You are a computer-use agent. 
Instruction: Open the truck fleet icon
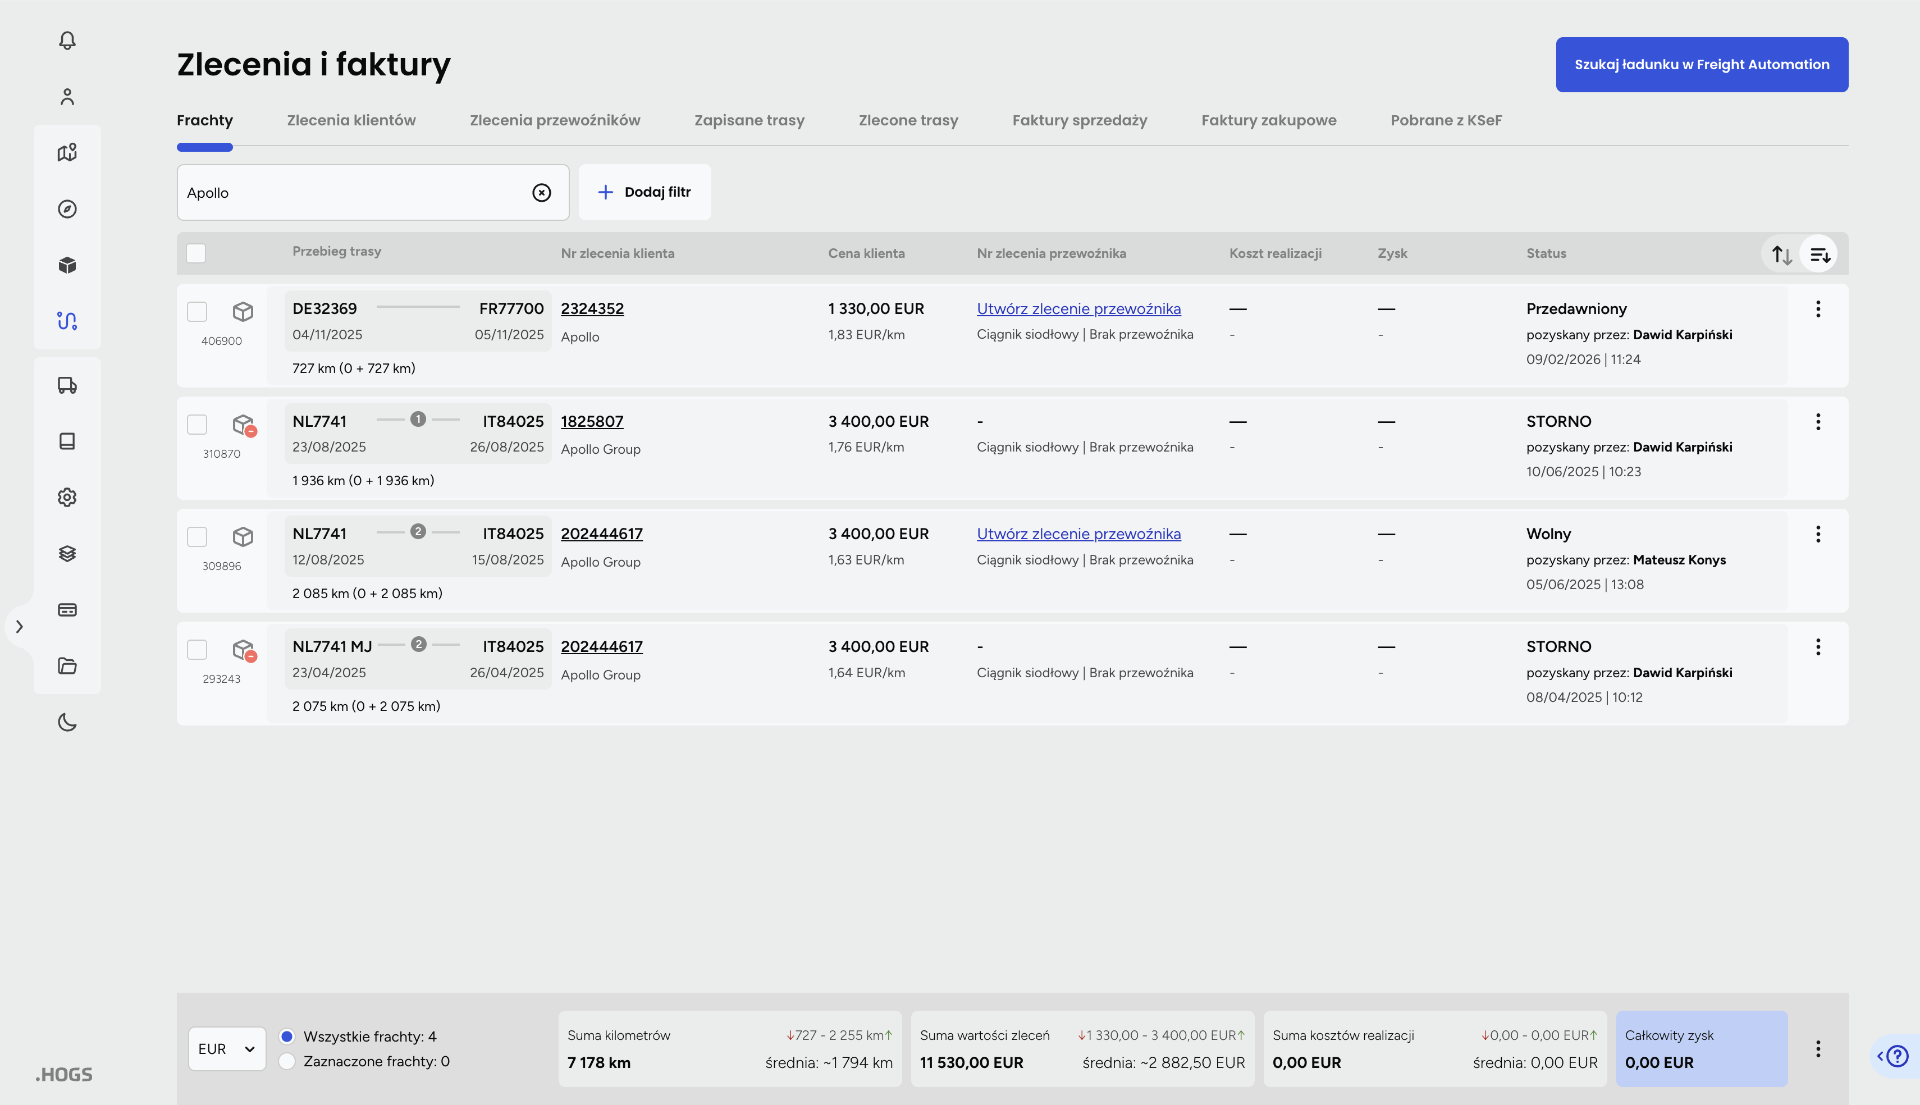click(67, 385)
